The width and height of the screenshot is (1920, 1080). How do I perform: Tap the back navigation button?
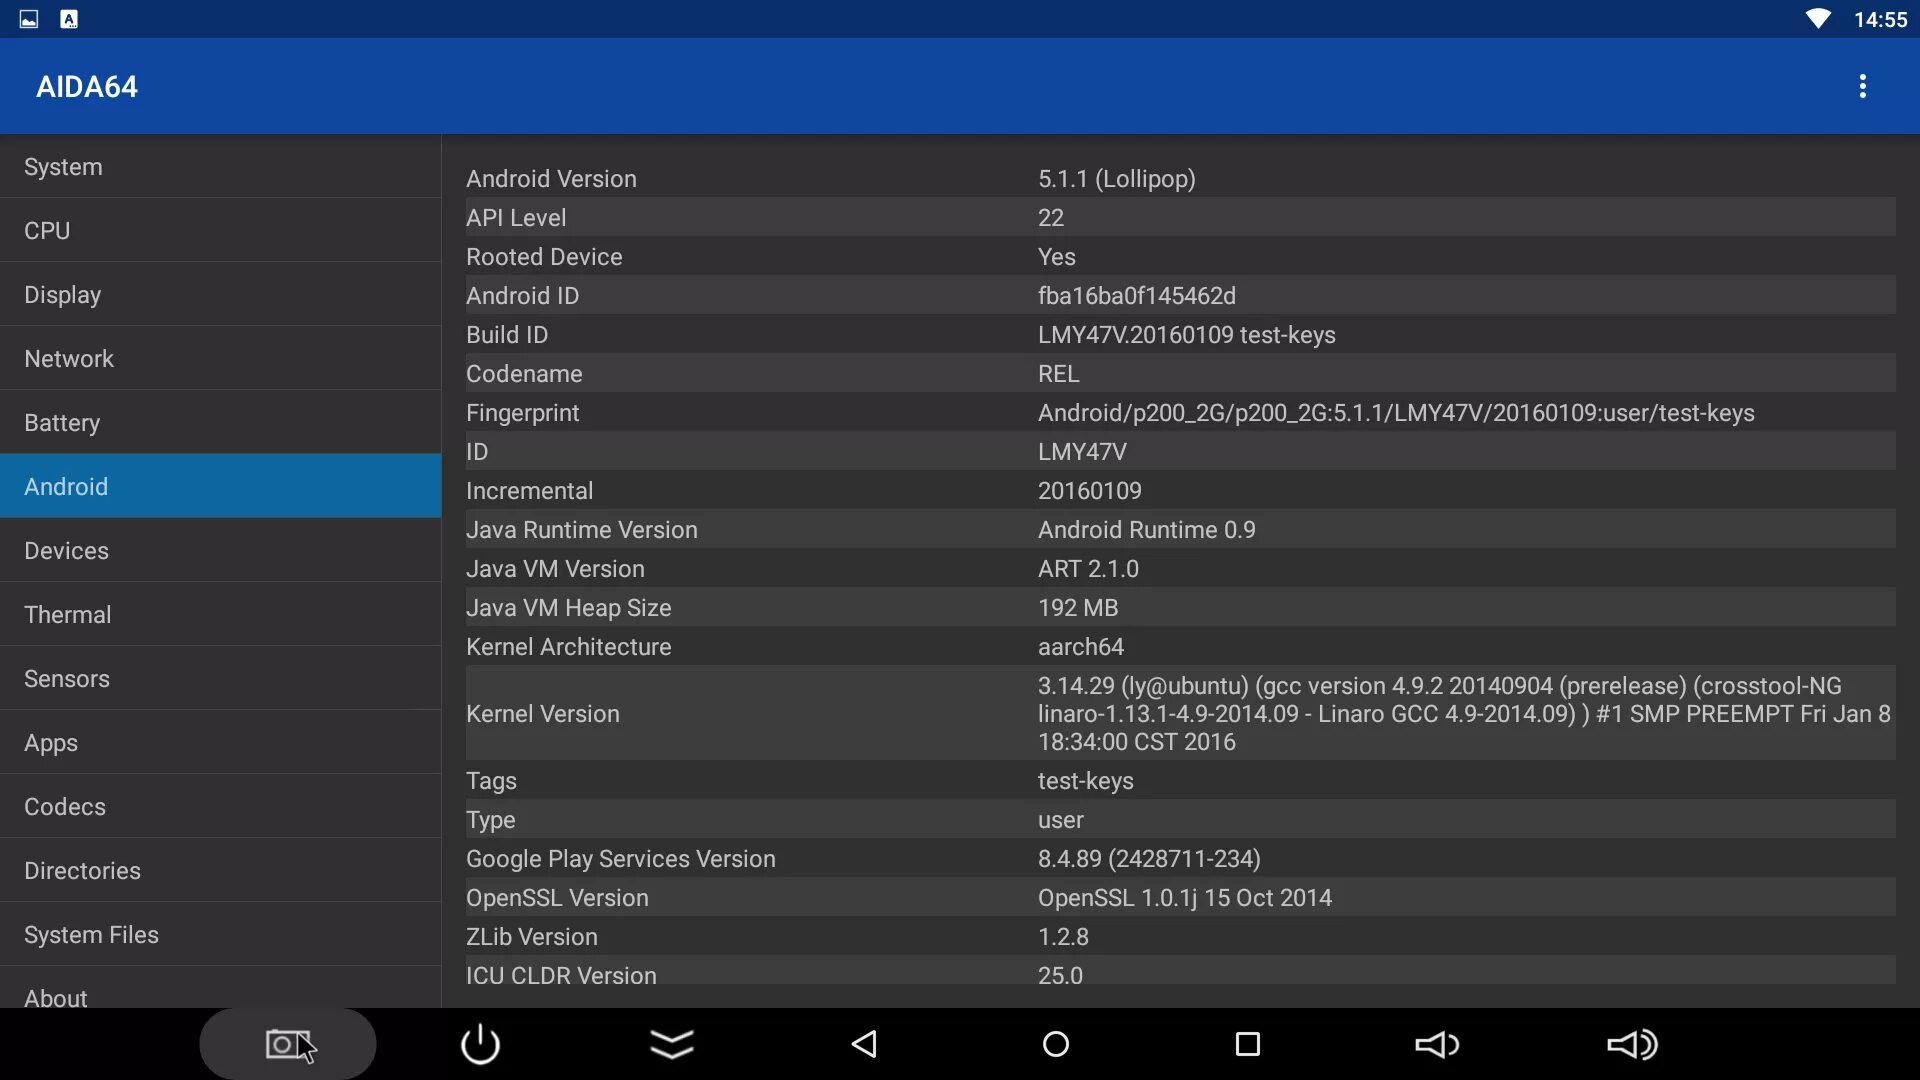click(x=864, y=1043)
